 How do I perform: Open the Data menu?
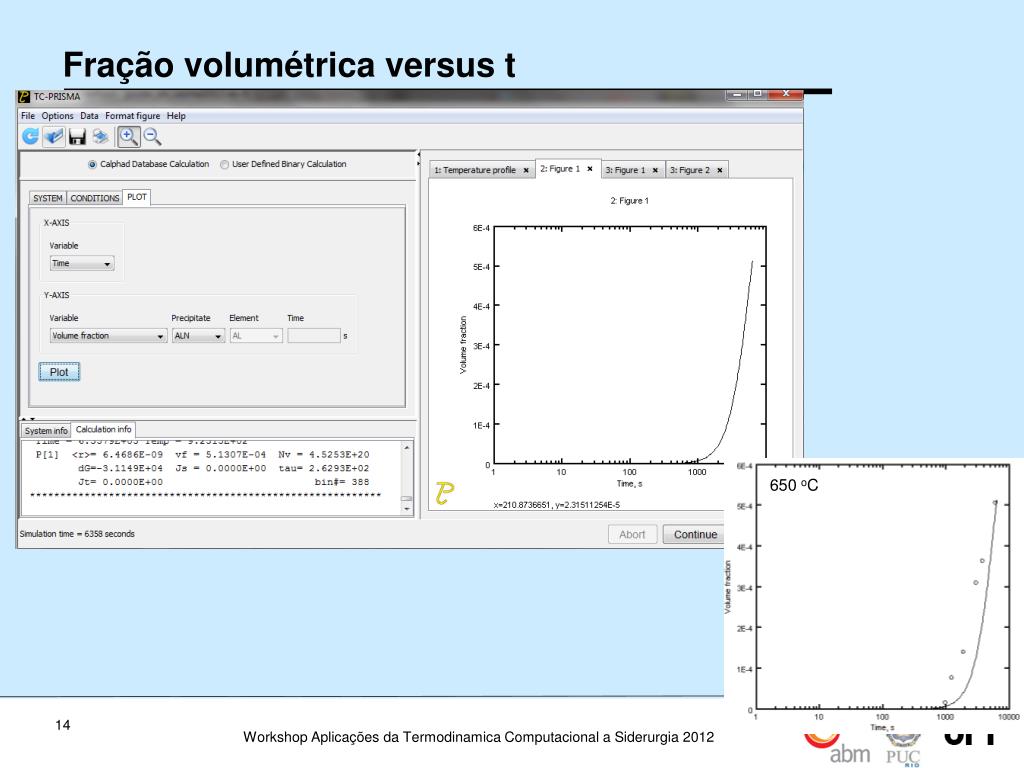coord(89,116)
